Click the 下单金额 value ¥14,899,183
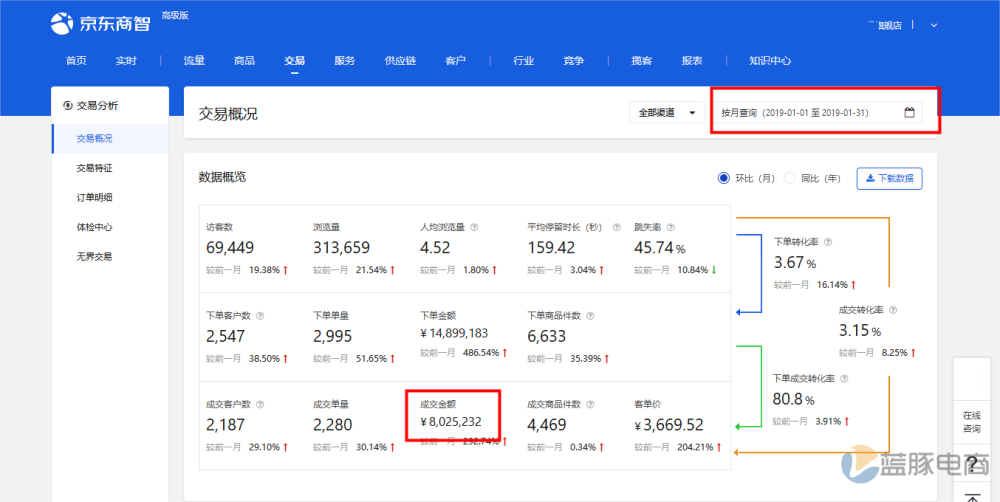This screenshot has height=502, width=1000. (x=454, y=333)
